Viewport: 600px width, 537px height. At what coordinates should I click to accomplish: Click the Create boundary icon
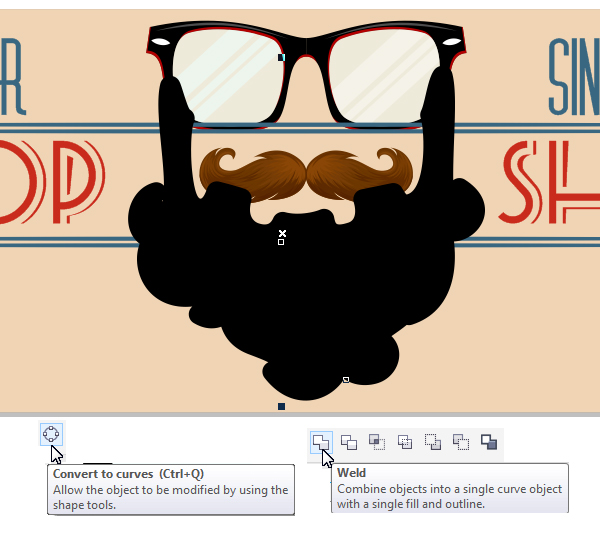489,441
